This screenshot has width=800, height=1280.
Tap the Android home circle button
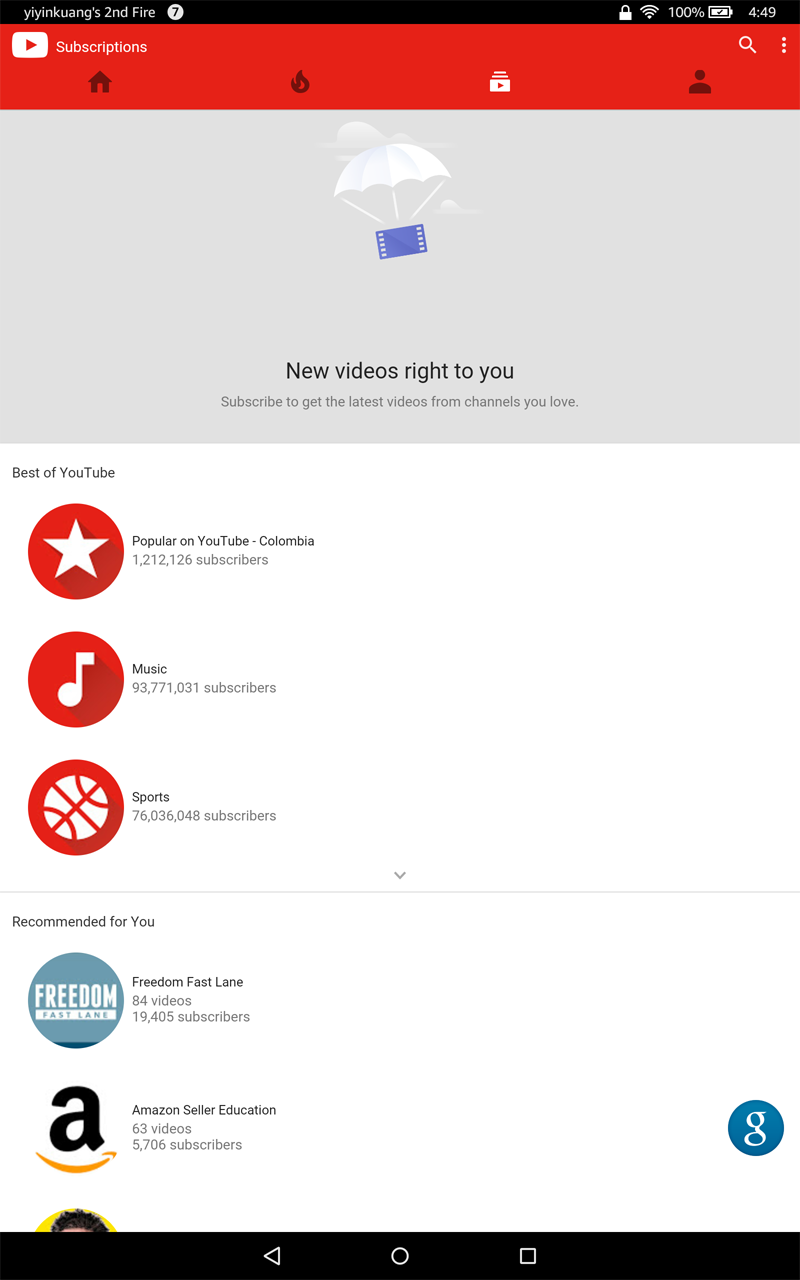(400, 1256)
